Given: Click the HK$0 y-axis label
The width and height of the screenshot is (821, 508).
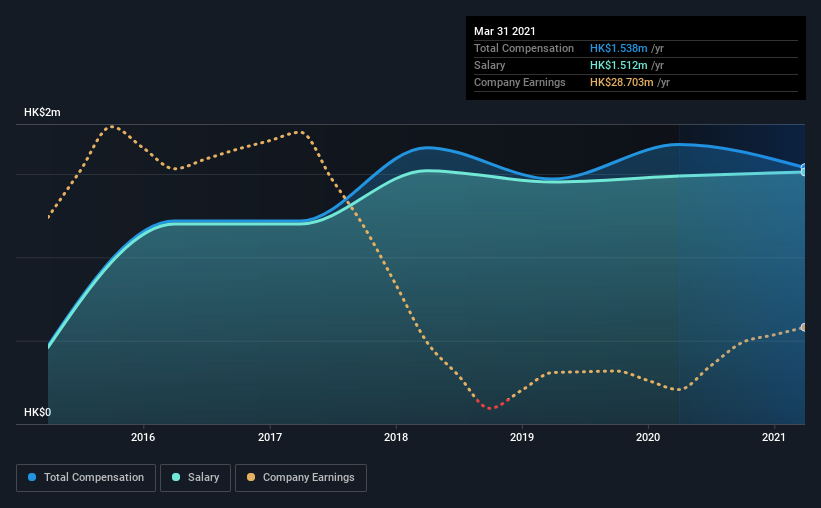Looking at the screenshot, I should point(38,412).
